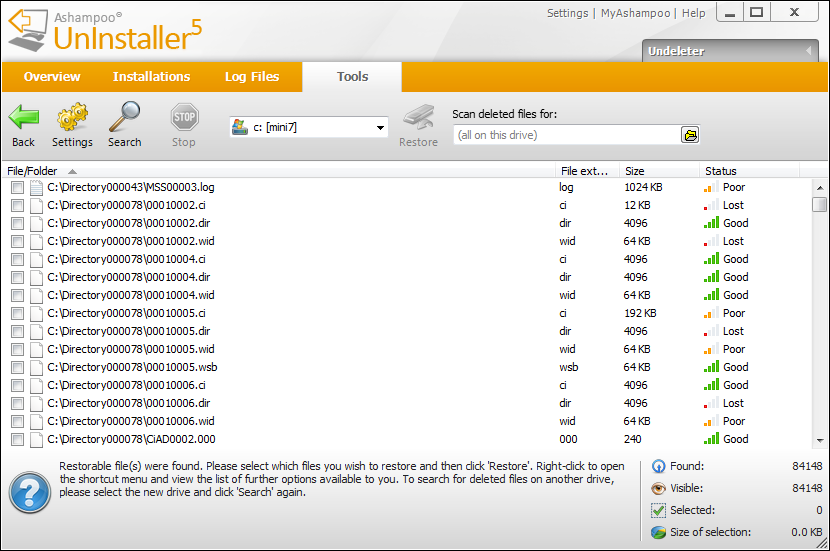The width and height of the screenshot is (830, 551).
Task: Open the folder browse icon in scan field
Action: pos(690,135)
